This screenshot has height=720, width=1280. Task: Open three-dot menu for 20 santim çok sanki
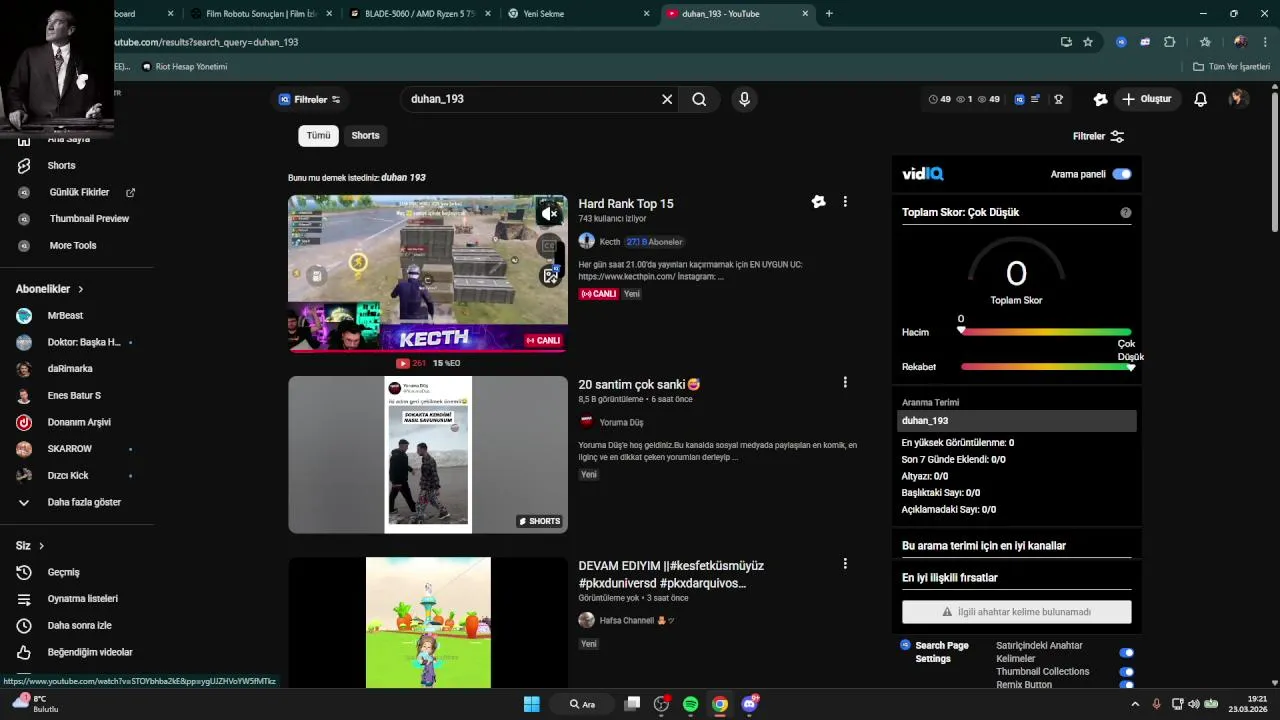click(x=845, y=382)
